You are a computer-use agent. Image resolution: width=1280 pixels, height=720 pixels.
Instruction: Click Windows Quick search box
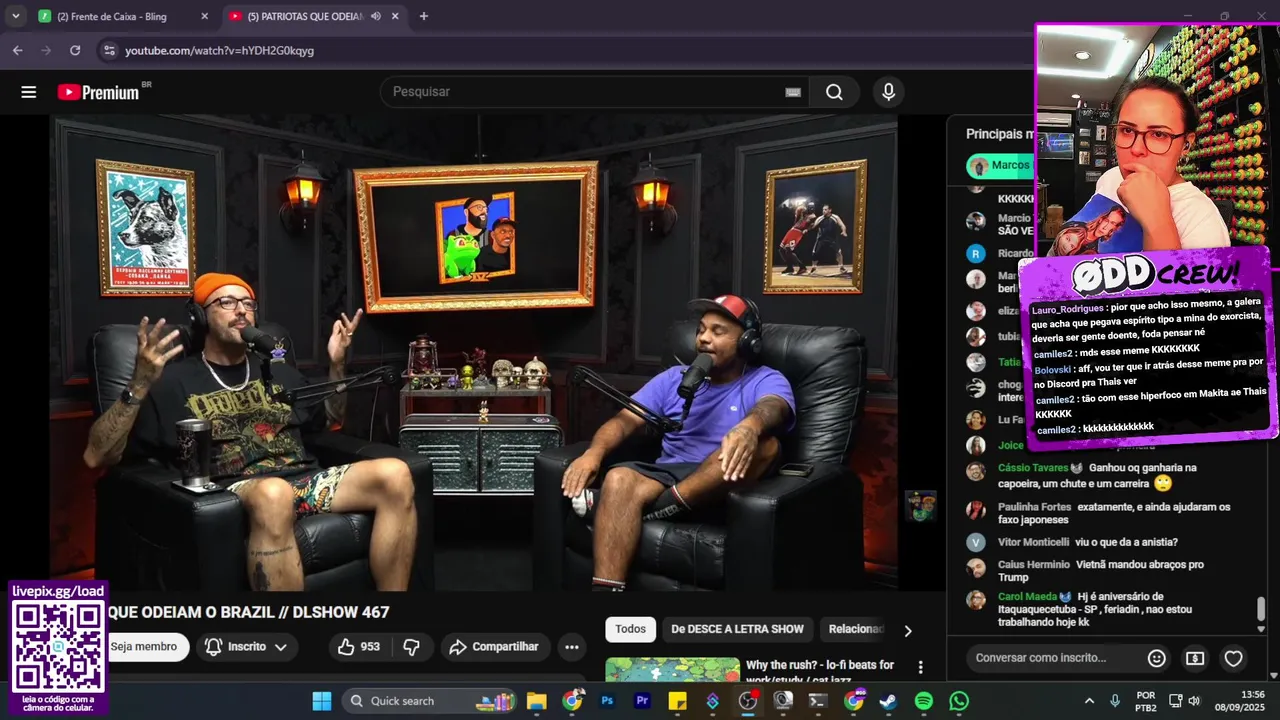[428, 701]
